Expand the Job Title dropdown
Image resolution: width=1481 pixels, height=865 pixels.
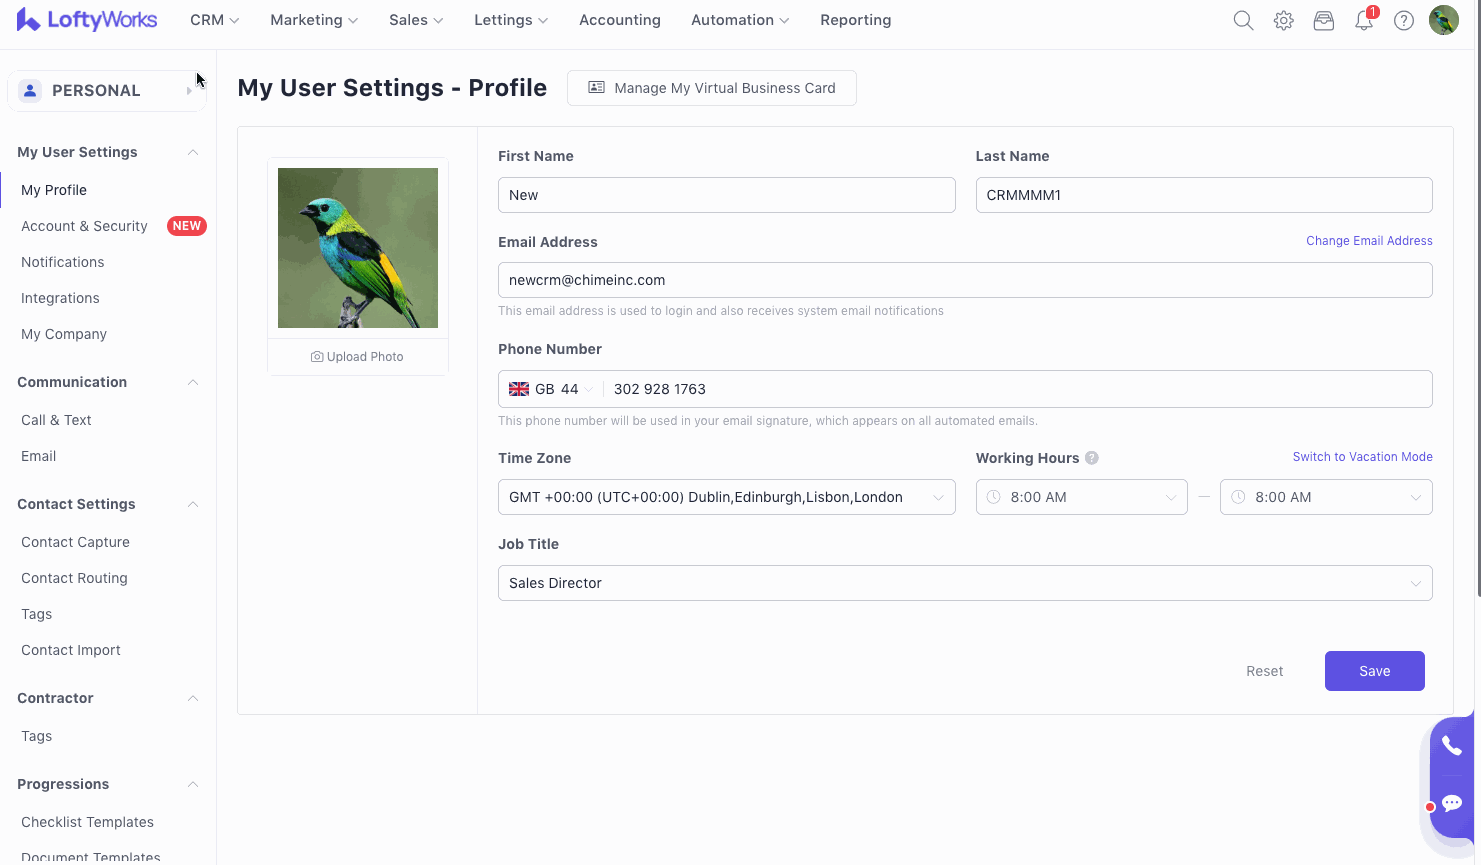point(964,583)
